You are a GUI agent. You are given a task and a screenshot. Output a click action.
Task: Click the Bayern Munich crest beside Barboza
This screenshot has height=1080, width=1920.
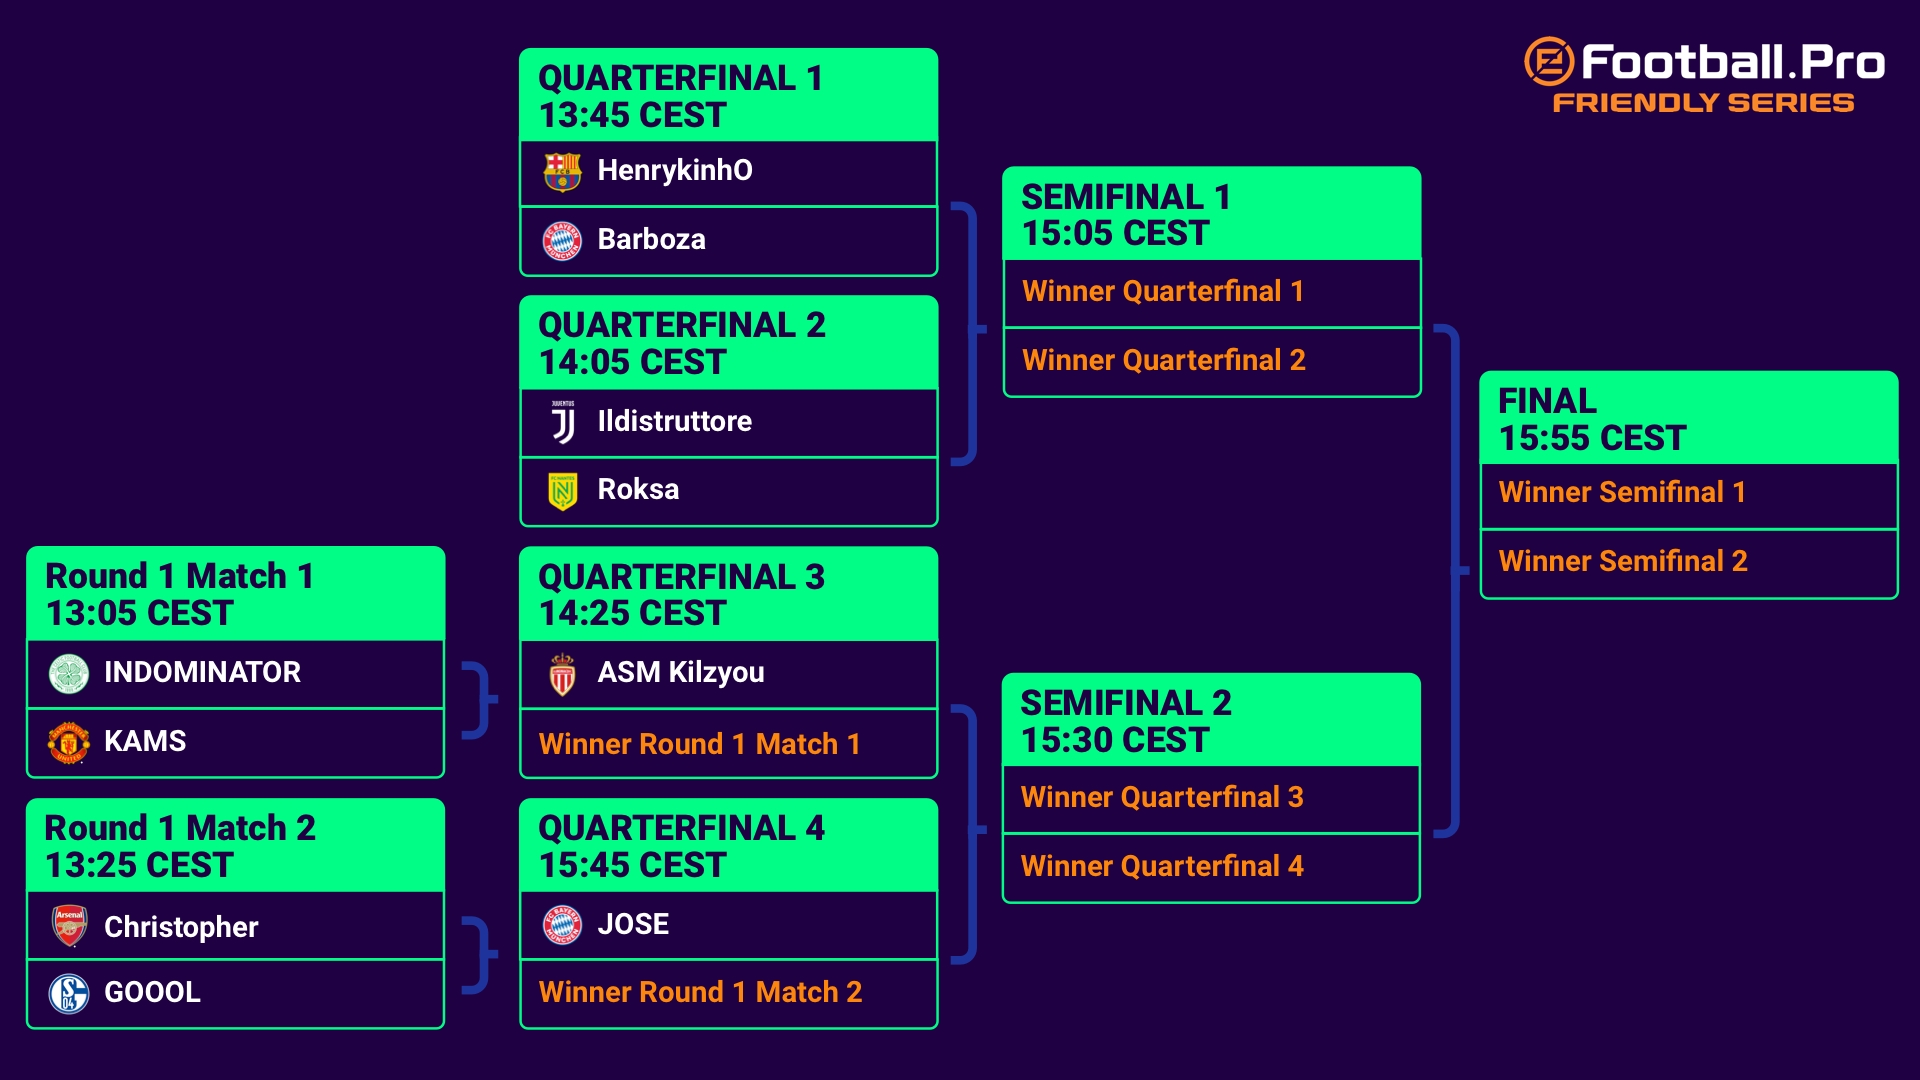pos(562,240)
